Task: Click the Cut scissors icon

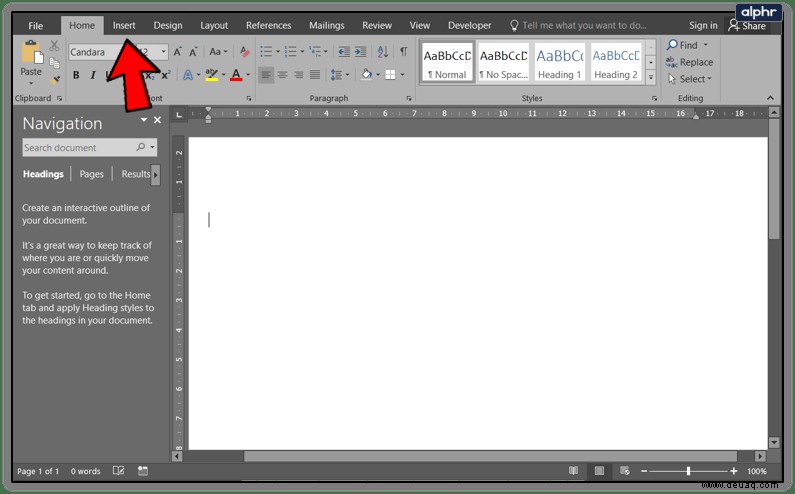Action: click(x=54, y=46)
